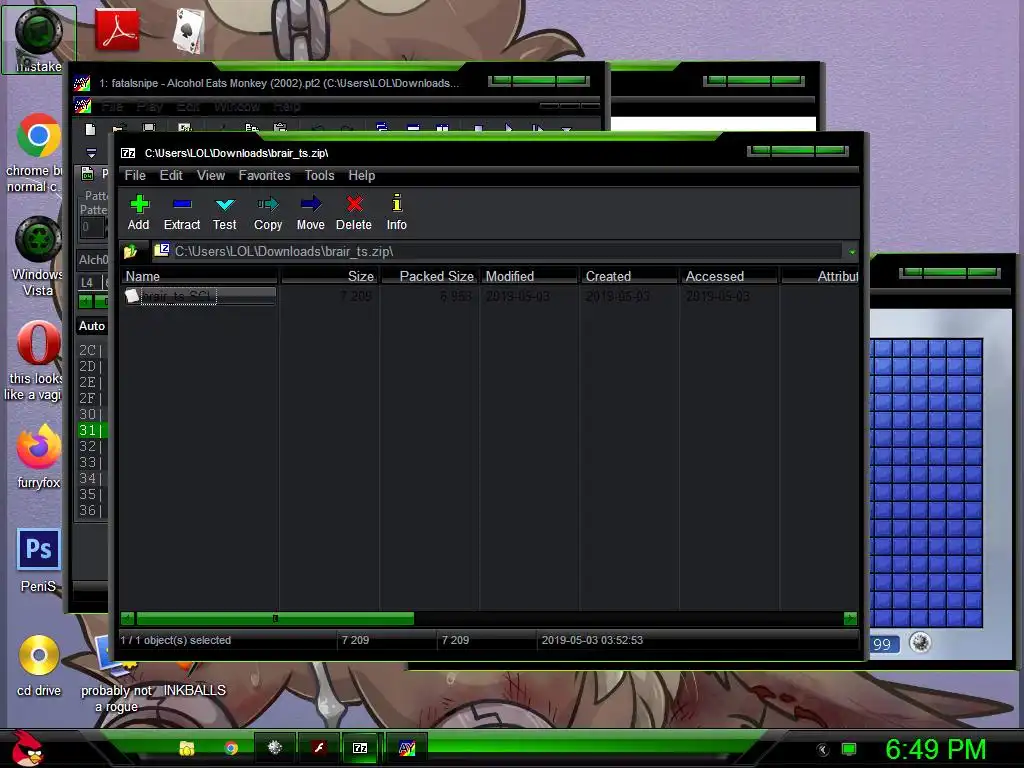
Task: Open the File menu in 7-Zip
Action: coord(135,176)
